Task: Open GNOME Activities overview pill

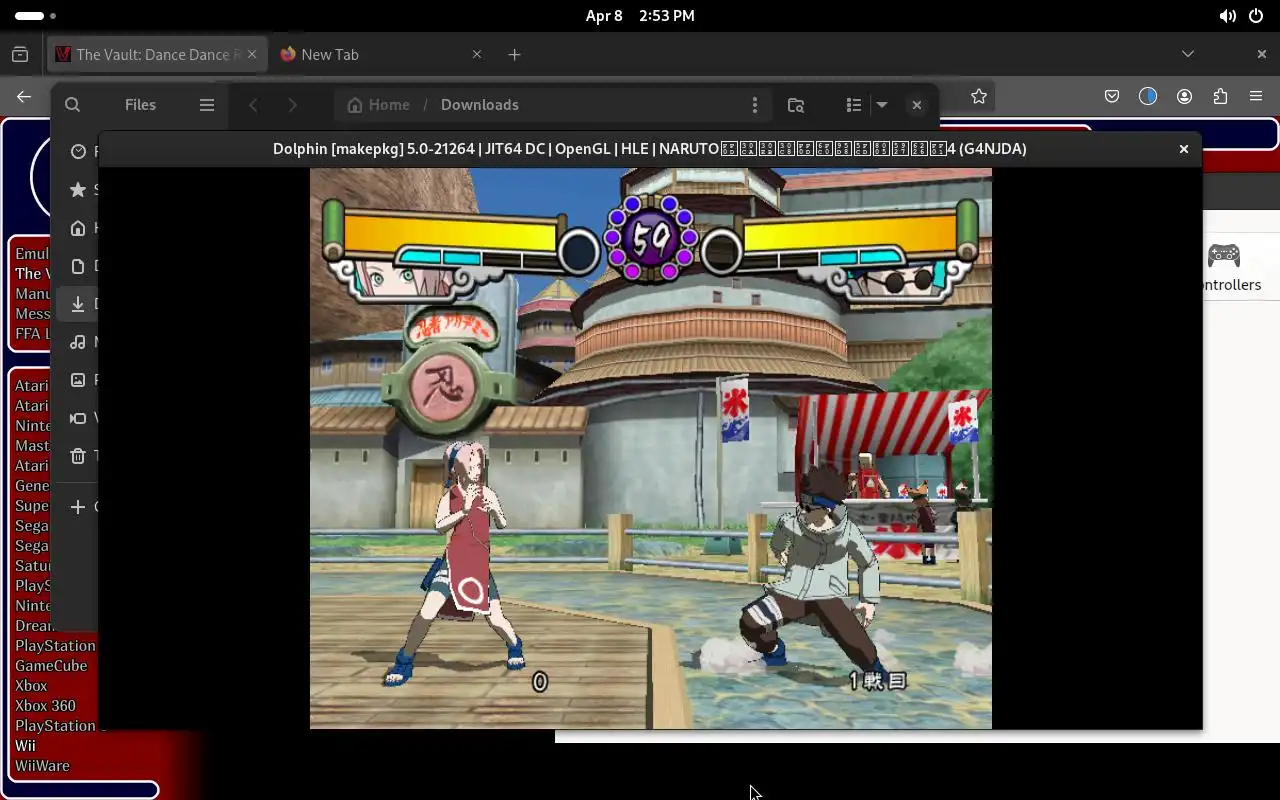Action: [x=36, y=16]
